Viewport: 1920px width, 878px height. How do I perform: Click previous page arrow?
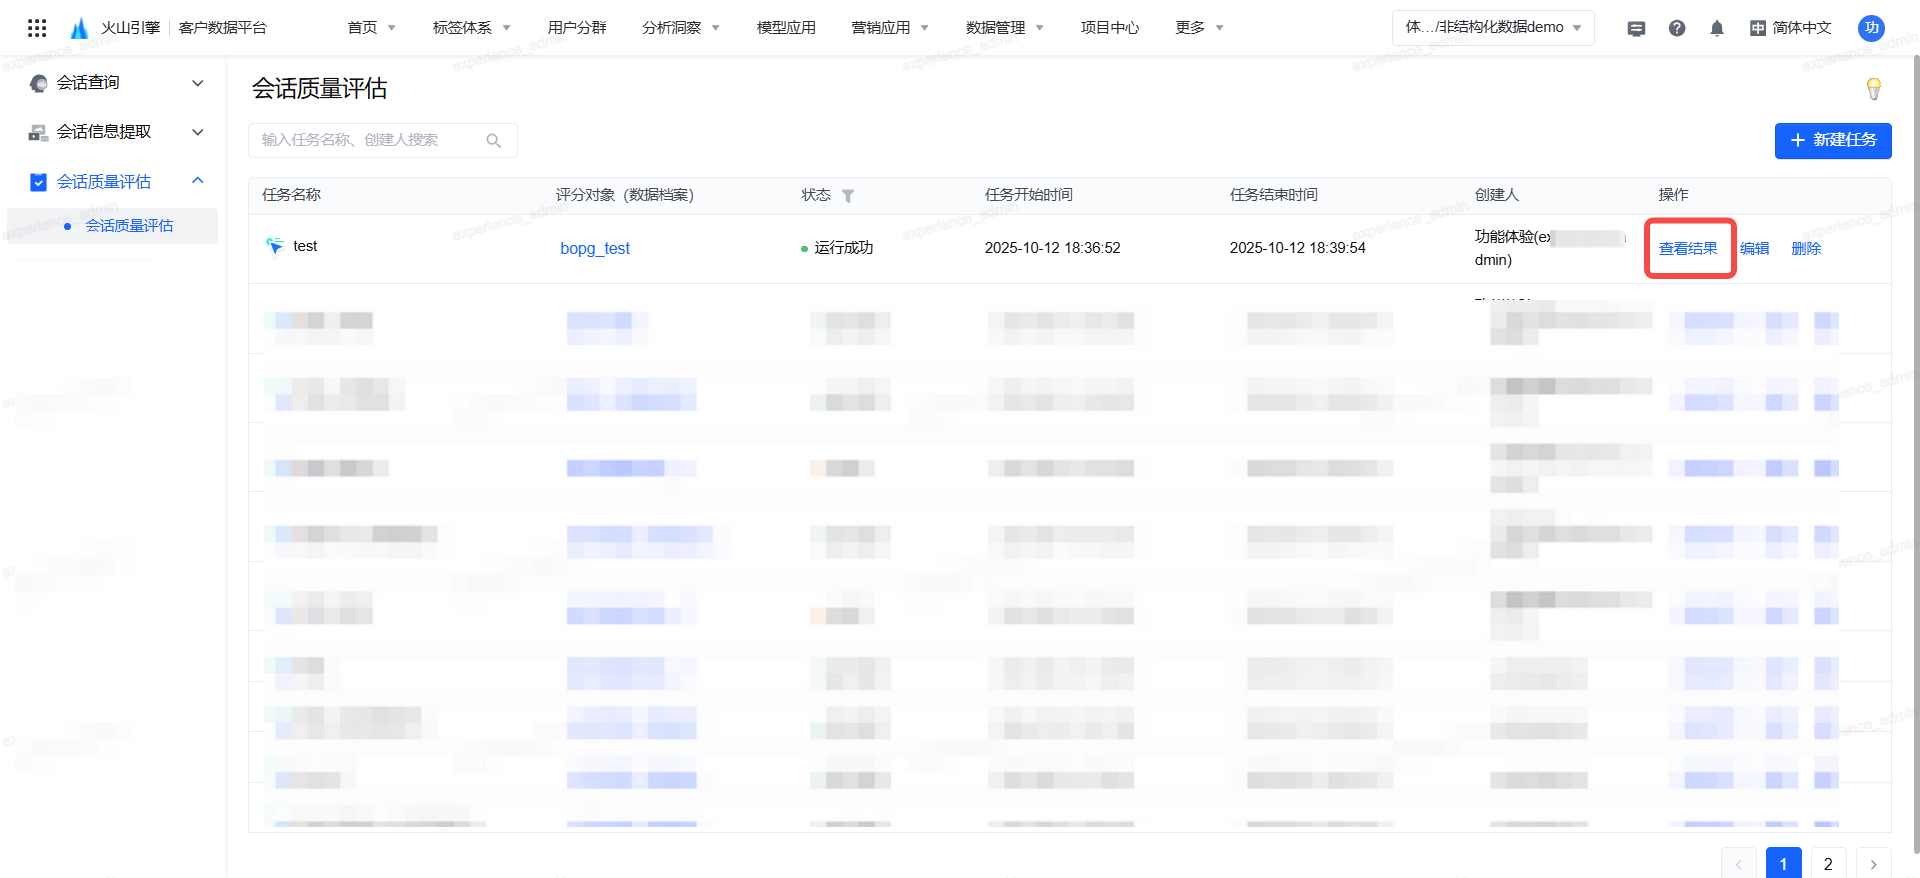coord(1739,864)
